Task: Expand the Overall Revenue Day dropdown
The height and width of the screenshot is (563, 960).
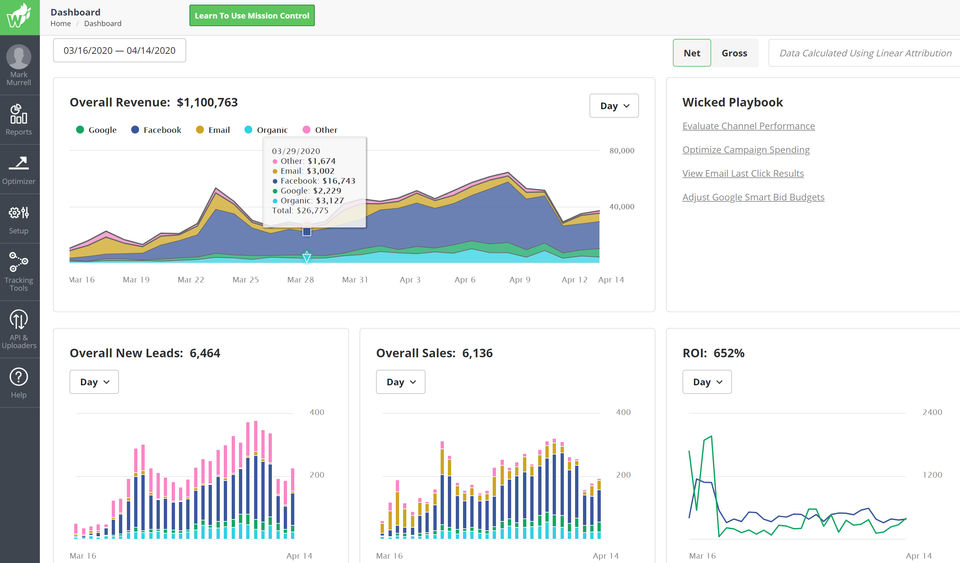Action: (x=614, y=105)
